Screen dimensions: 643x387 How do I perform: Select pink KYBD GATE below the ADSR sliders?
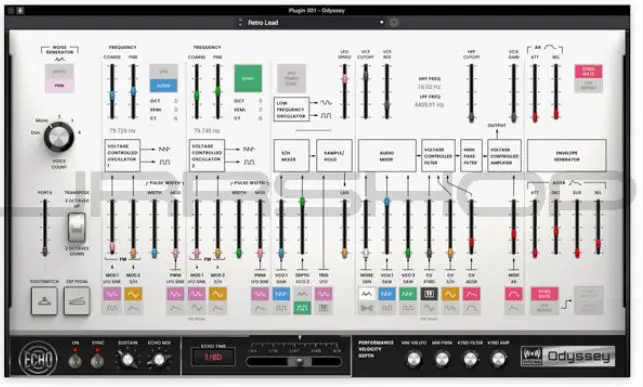[x=545, y=294]
